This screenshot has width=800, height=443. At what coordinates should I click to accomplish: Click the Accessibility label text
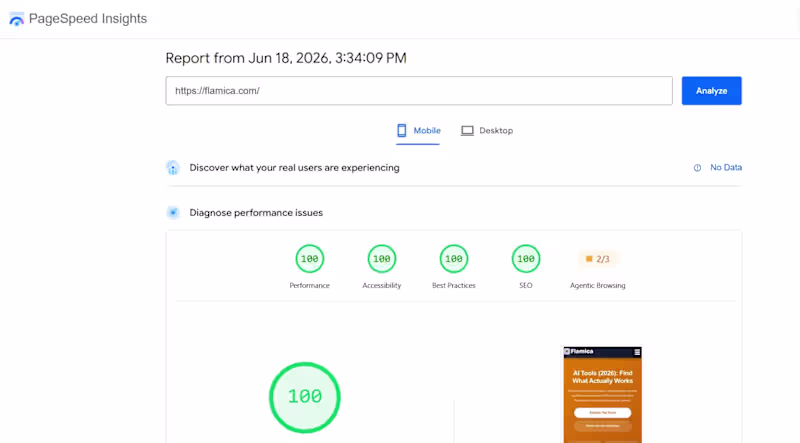coord(382,285)
